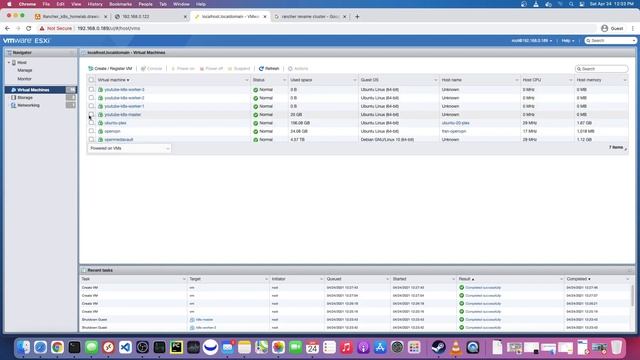
Task: Click the Host icon in Navigator tree
Action: (14, 62)
